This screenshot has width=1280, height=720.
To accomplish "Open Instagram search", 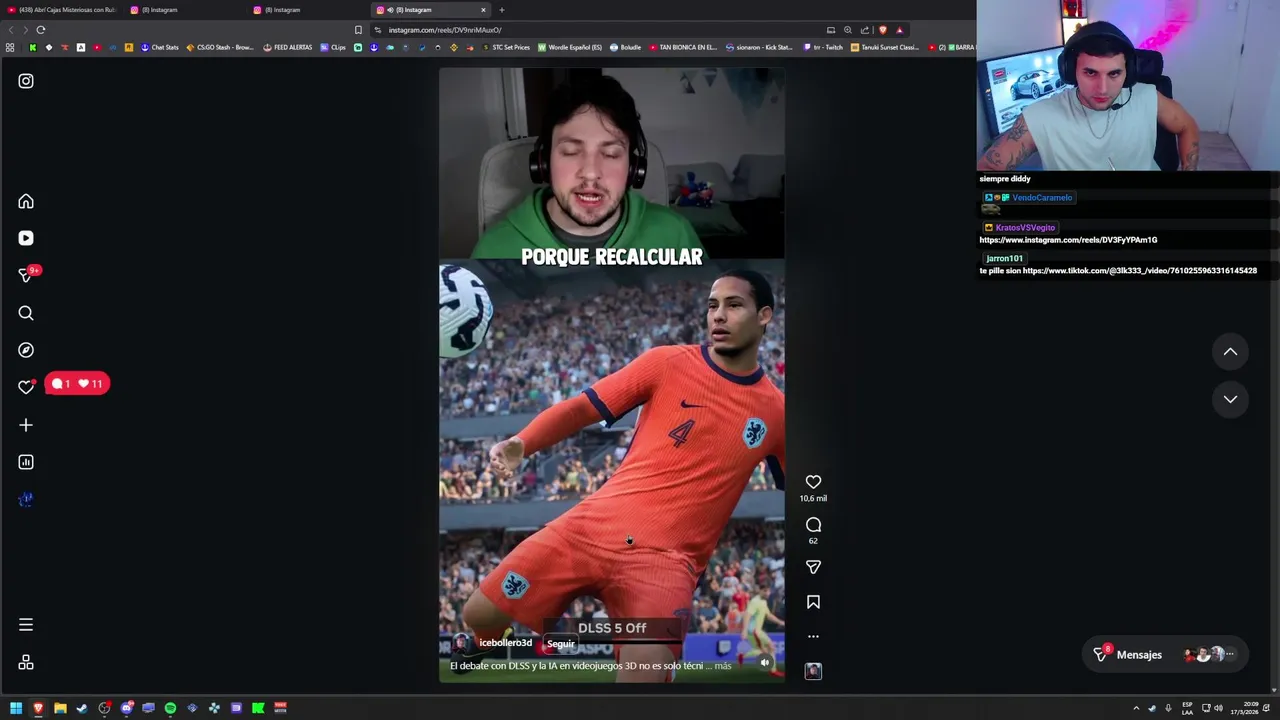I will pos(26,313).
